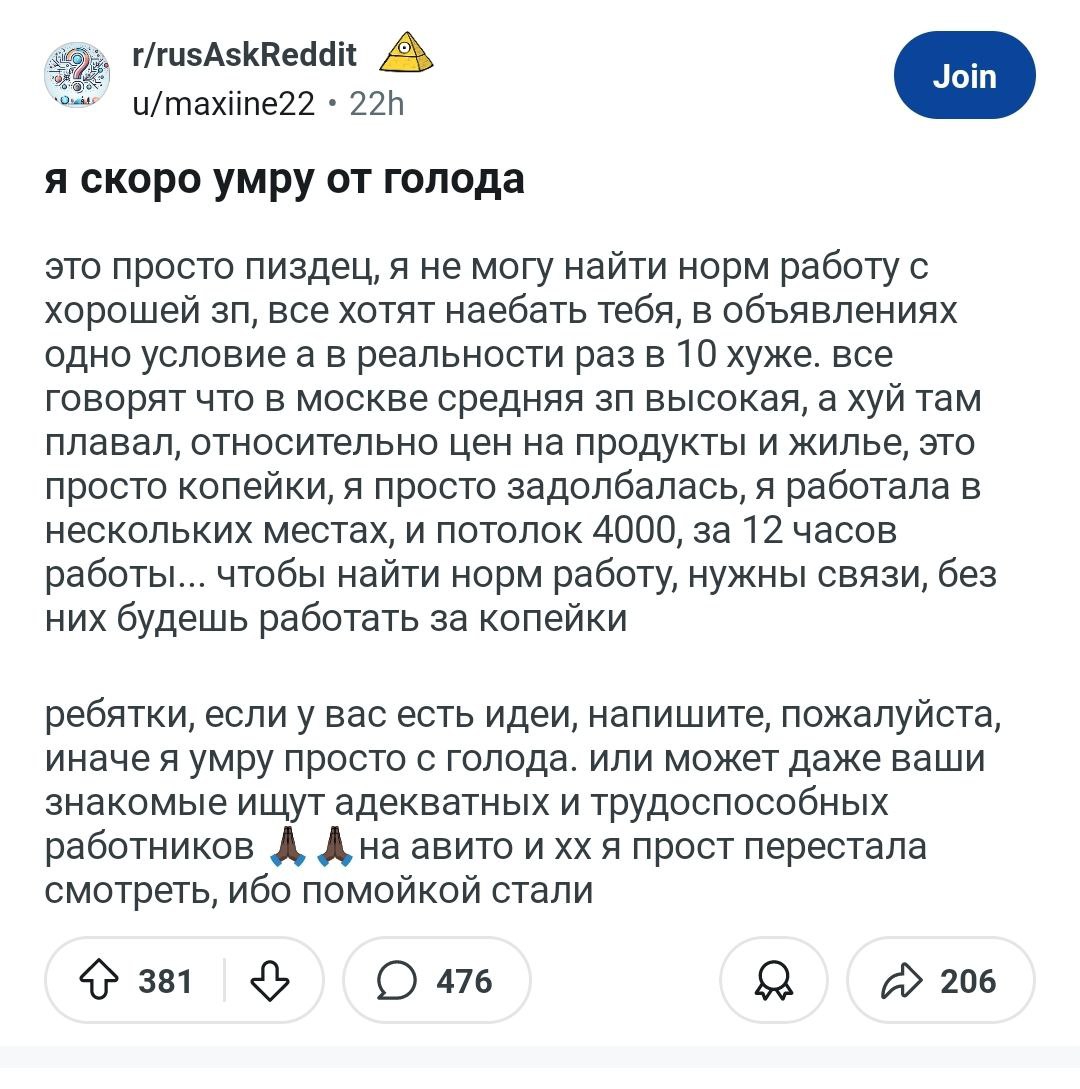Open post titled я скоро умру от голода

click(284, 180)
